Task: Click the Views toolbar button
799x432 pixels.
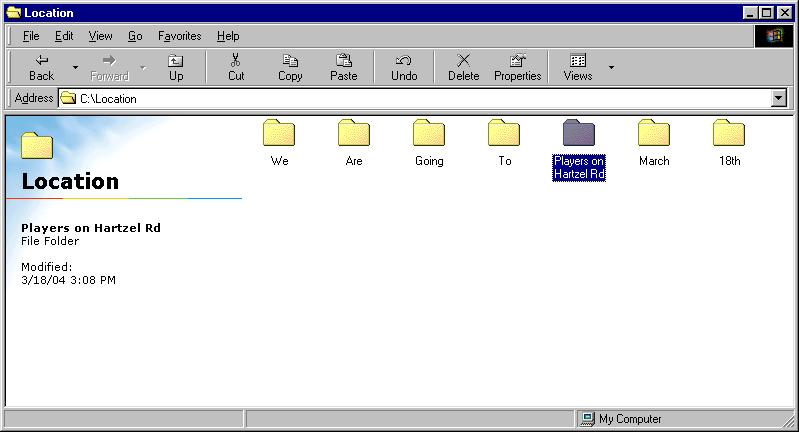Action: tap(578, 67)
